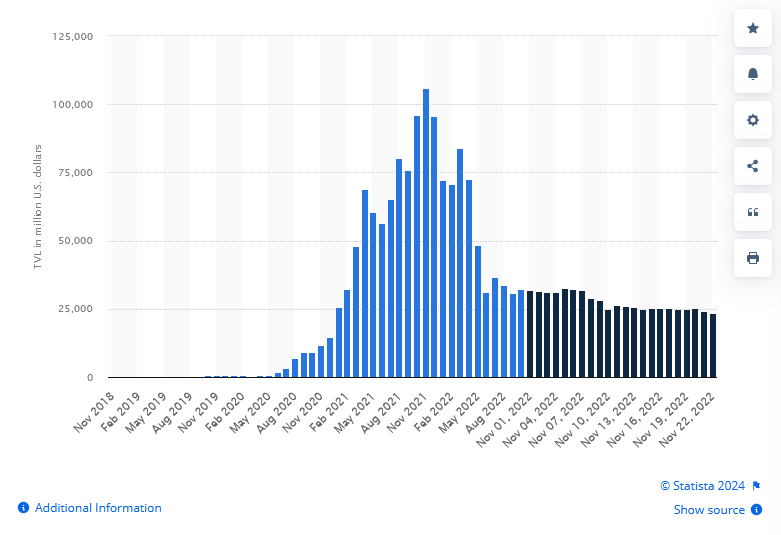
Task: Click the Show source link
Action: point(709,510)
